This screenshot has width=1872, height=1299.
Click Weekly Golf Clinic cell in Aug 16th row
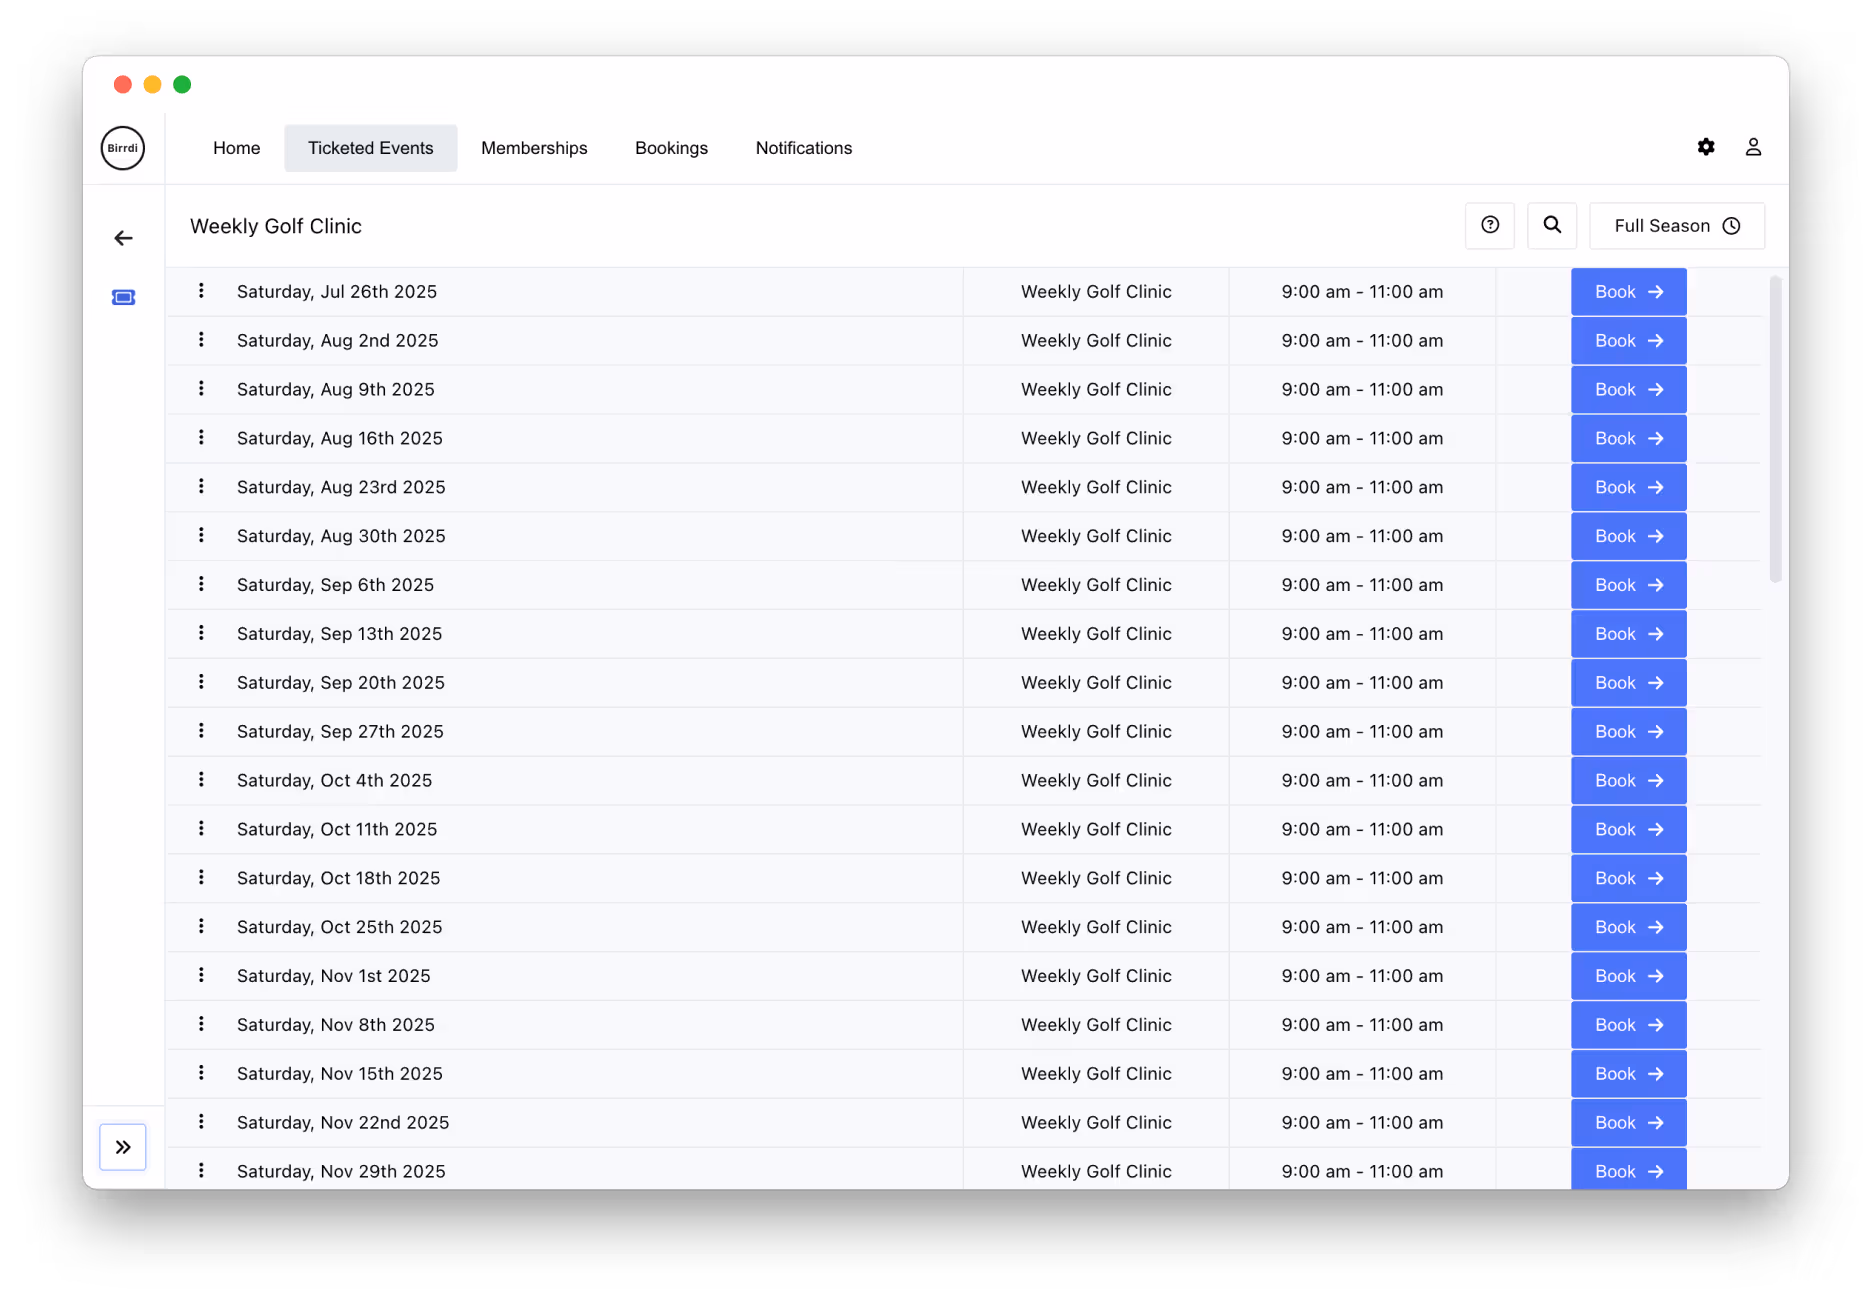click(1096, 439)
